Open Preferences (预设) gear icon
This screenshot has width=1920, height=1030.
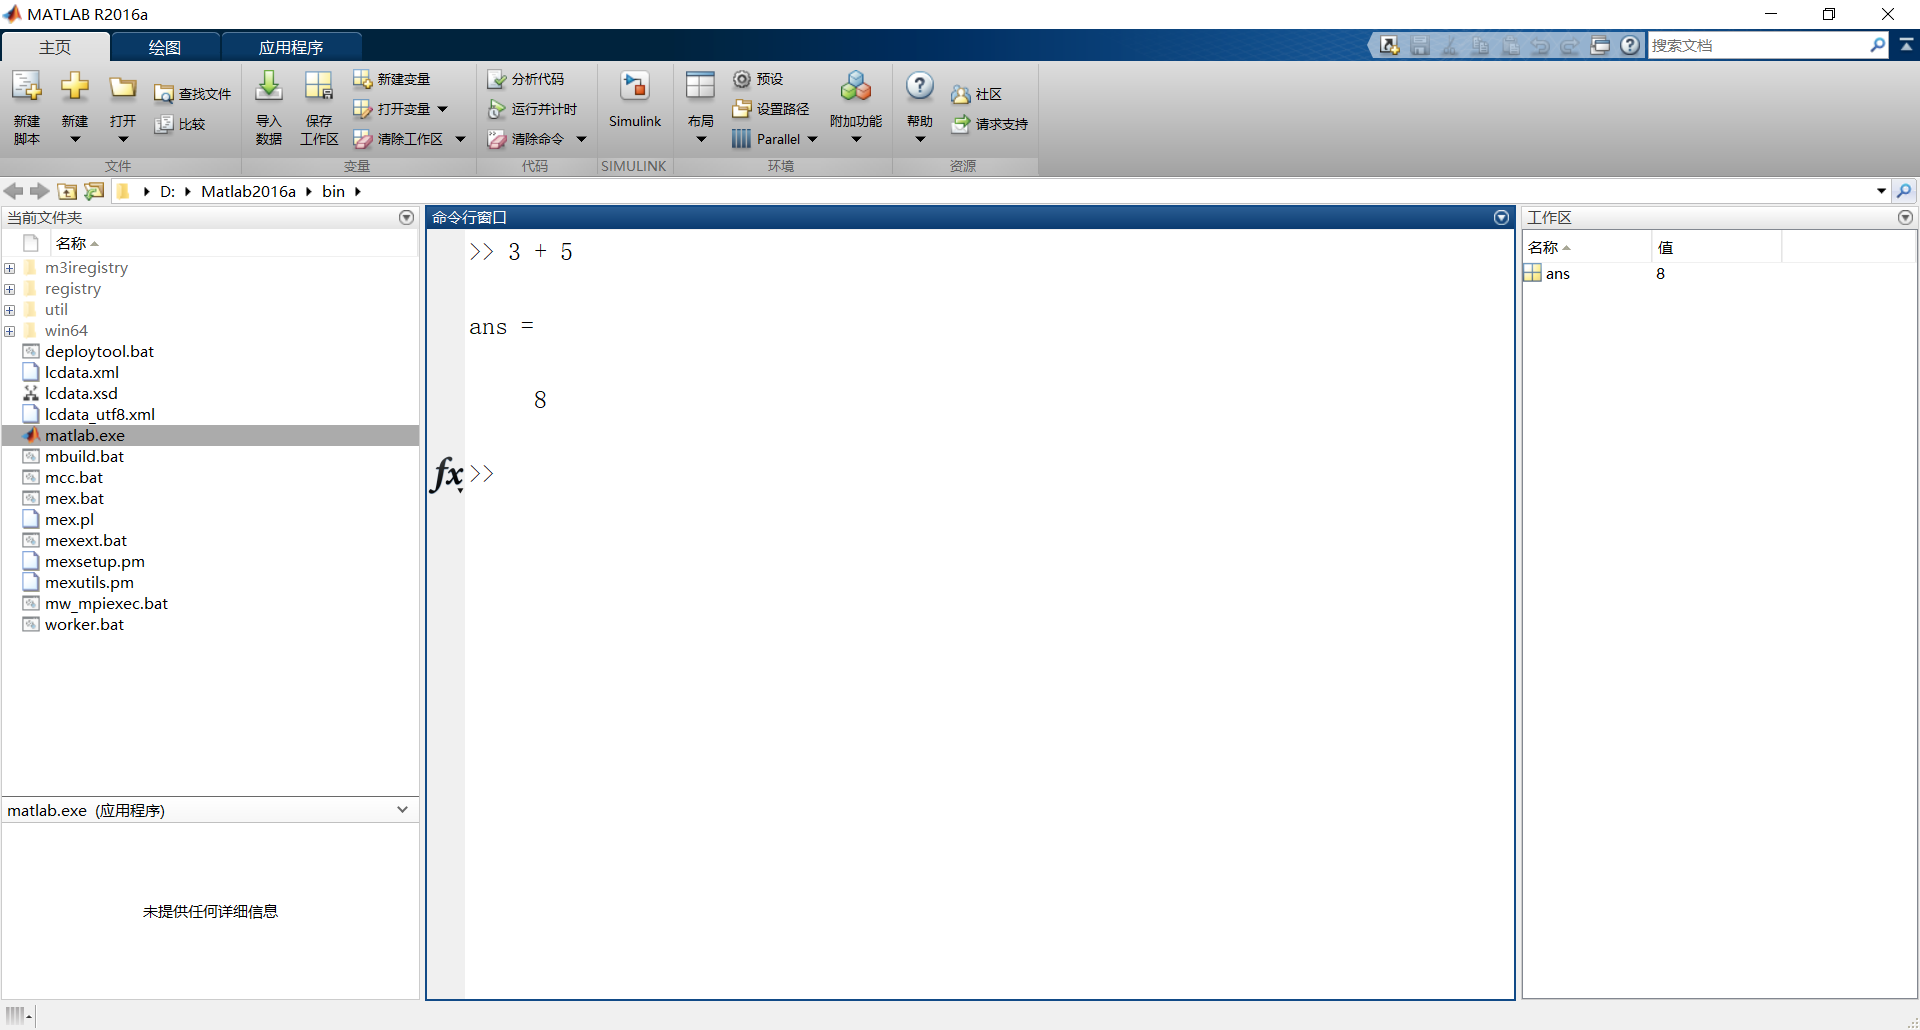(x=742, y=79)
